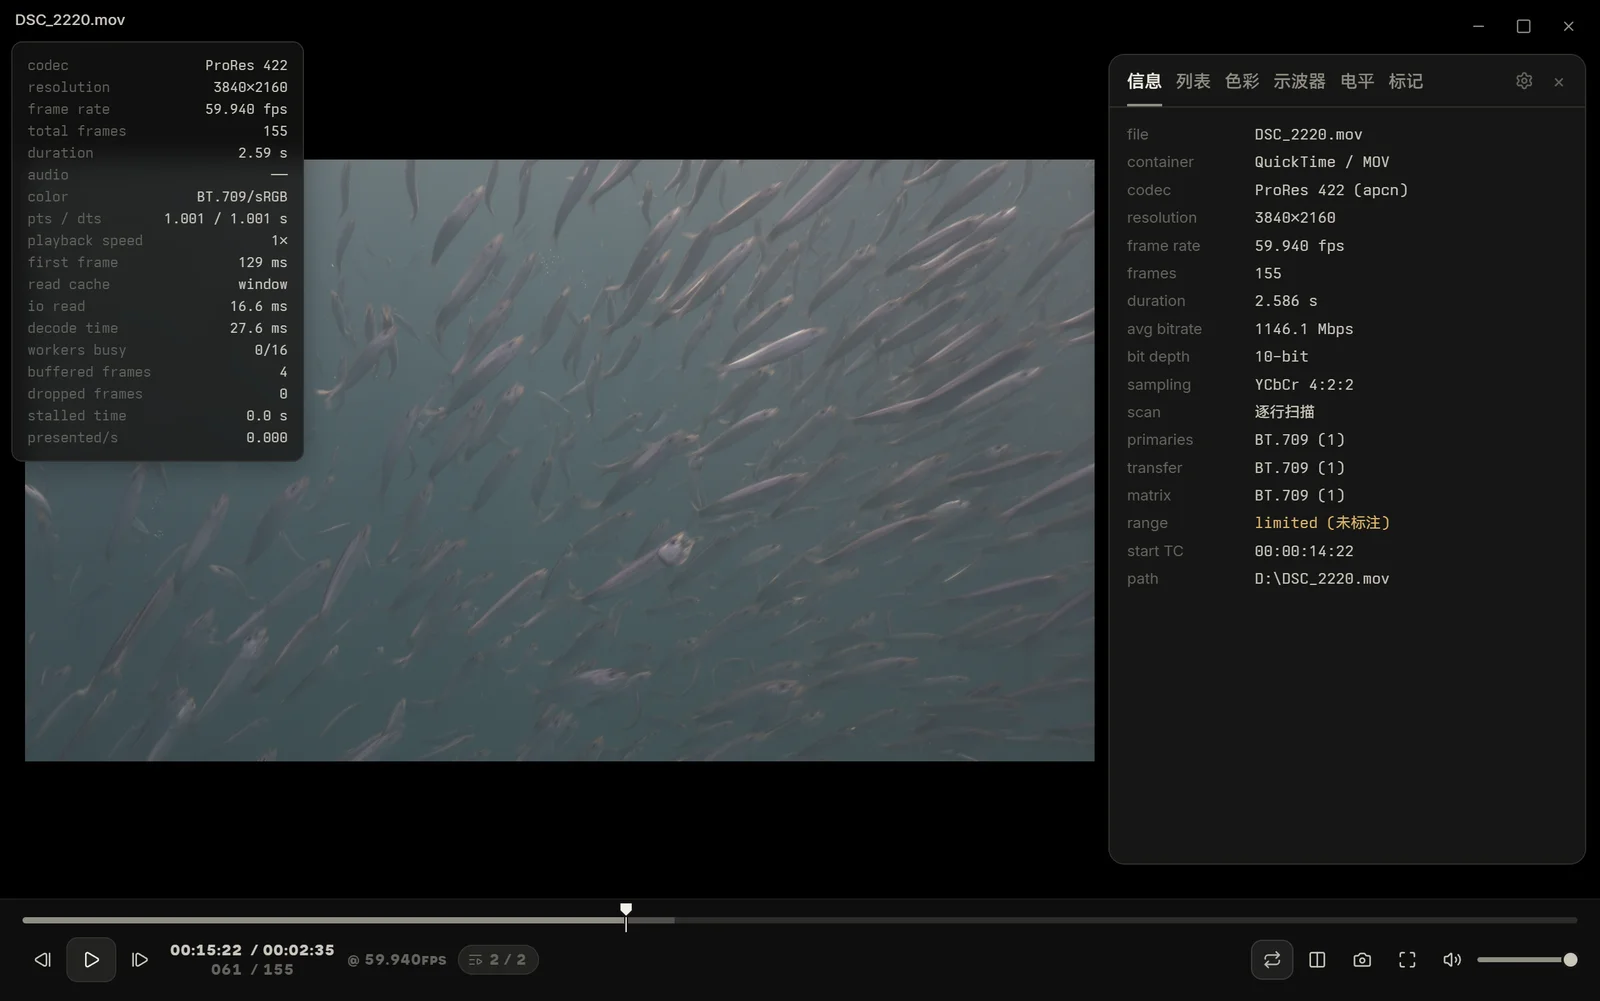The width and height of the screenshot is (1600, 1001).
Task: Click the color BT.709/sRGB stat
Action: pos(157,197)
